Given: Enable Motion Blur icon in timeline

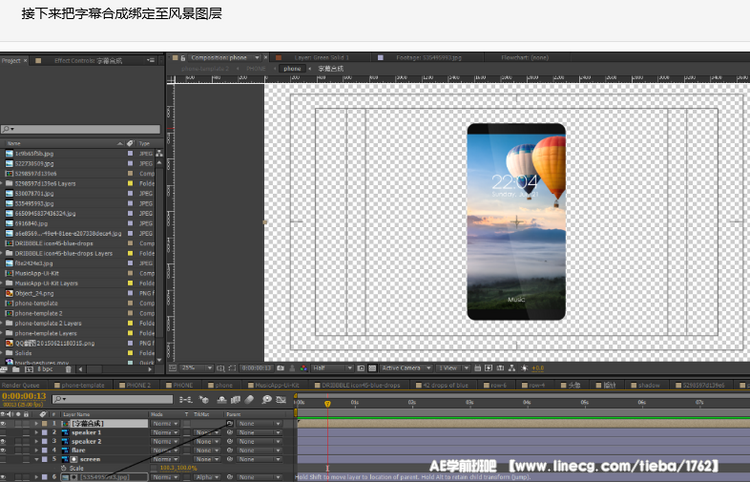Looking at the screenshot, I should [x=249, y=400].
